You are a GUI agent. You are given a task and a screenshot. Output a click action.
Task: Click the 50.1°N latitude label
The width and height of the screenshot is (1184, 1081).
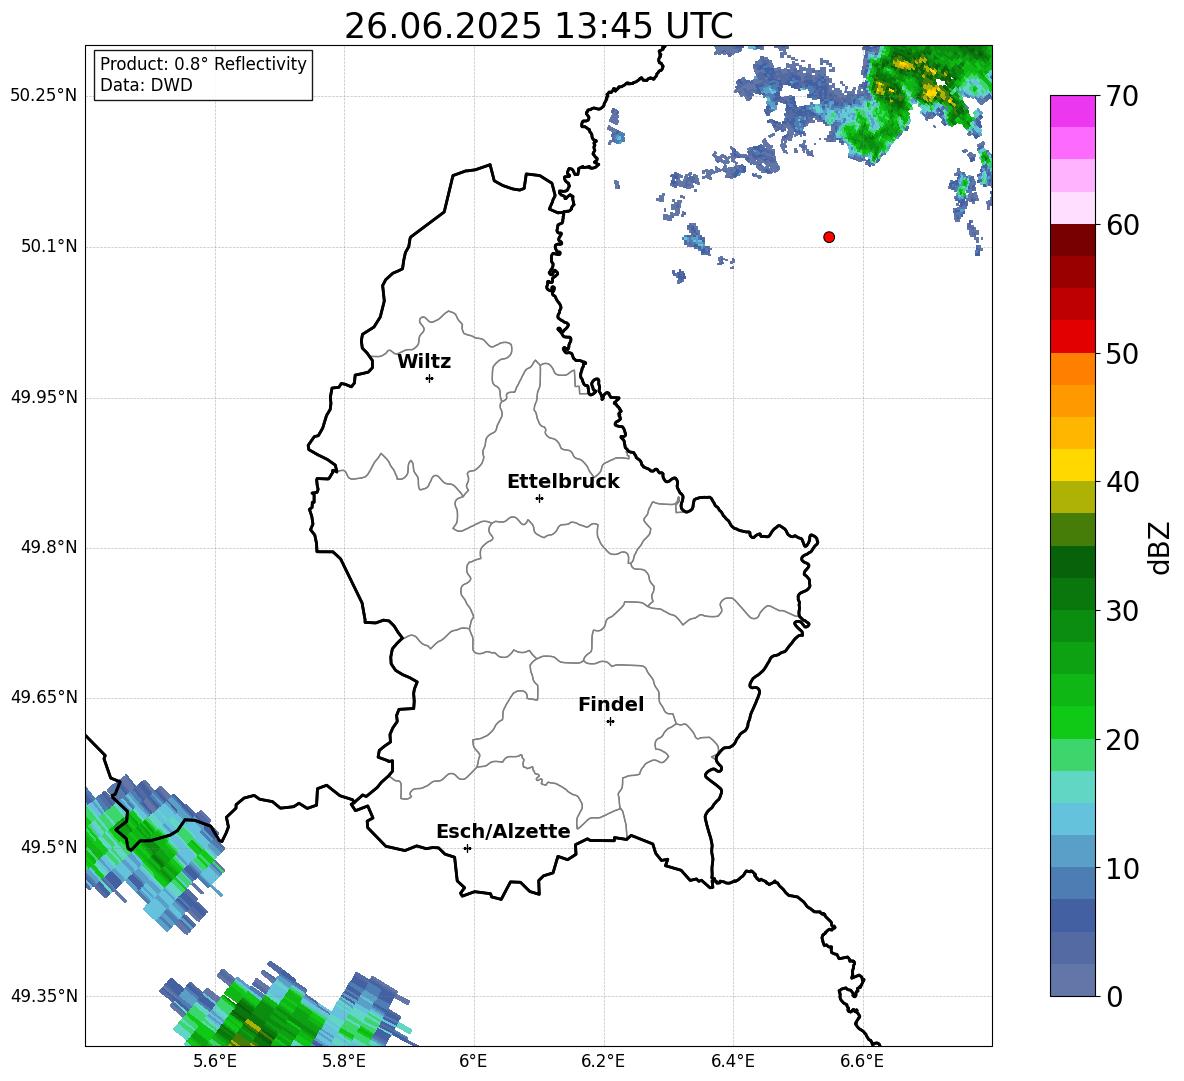click(x=49, y=246)
